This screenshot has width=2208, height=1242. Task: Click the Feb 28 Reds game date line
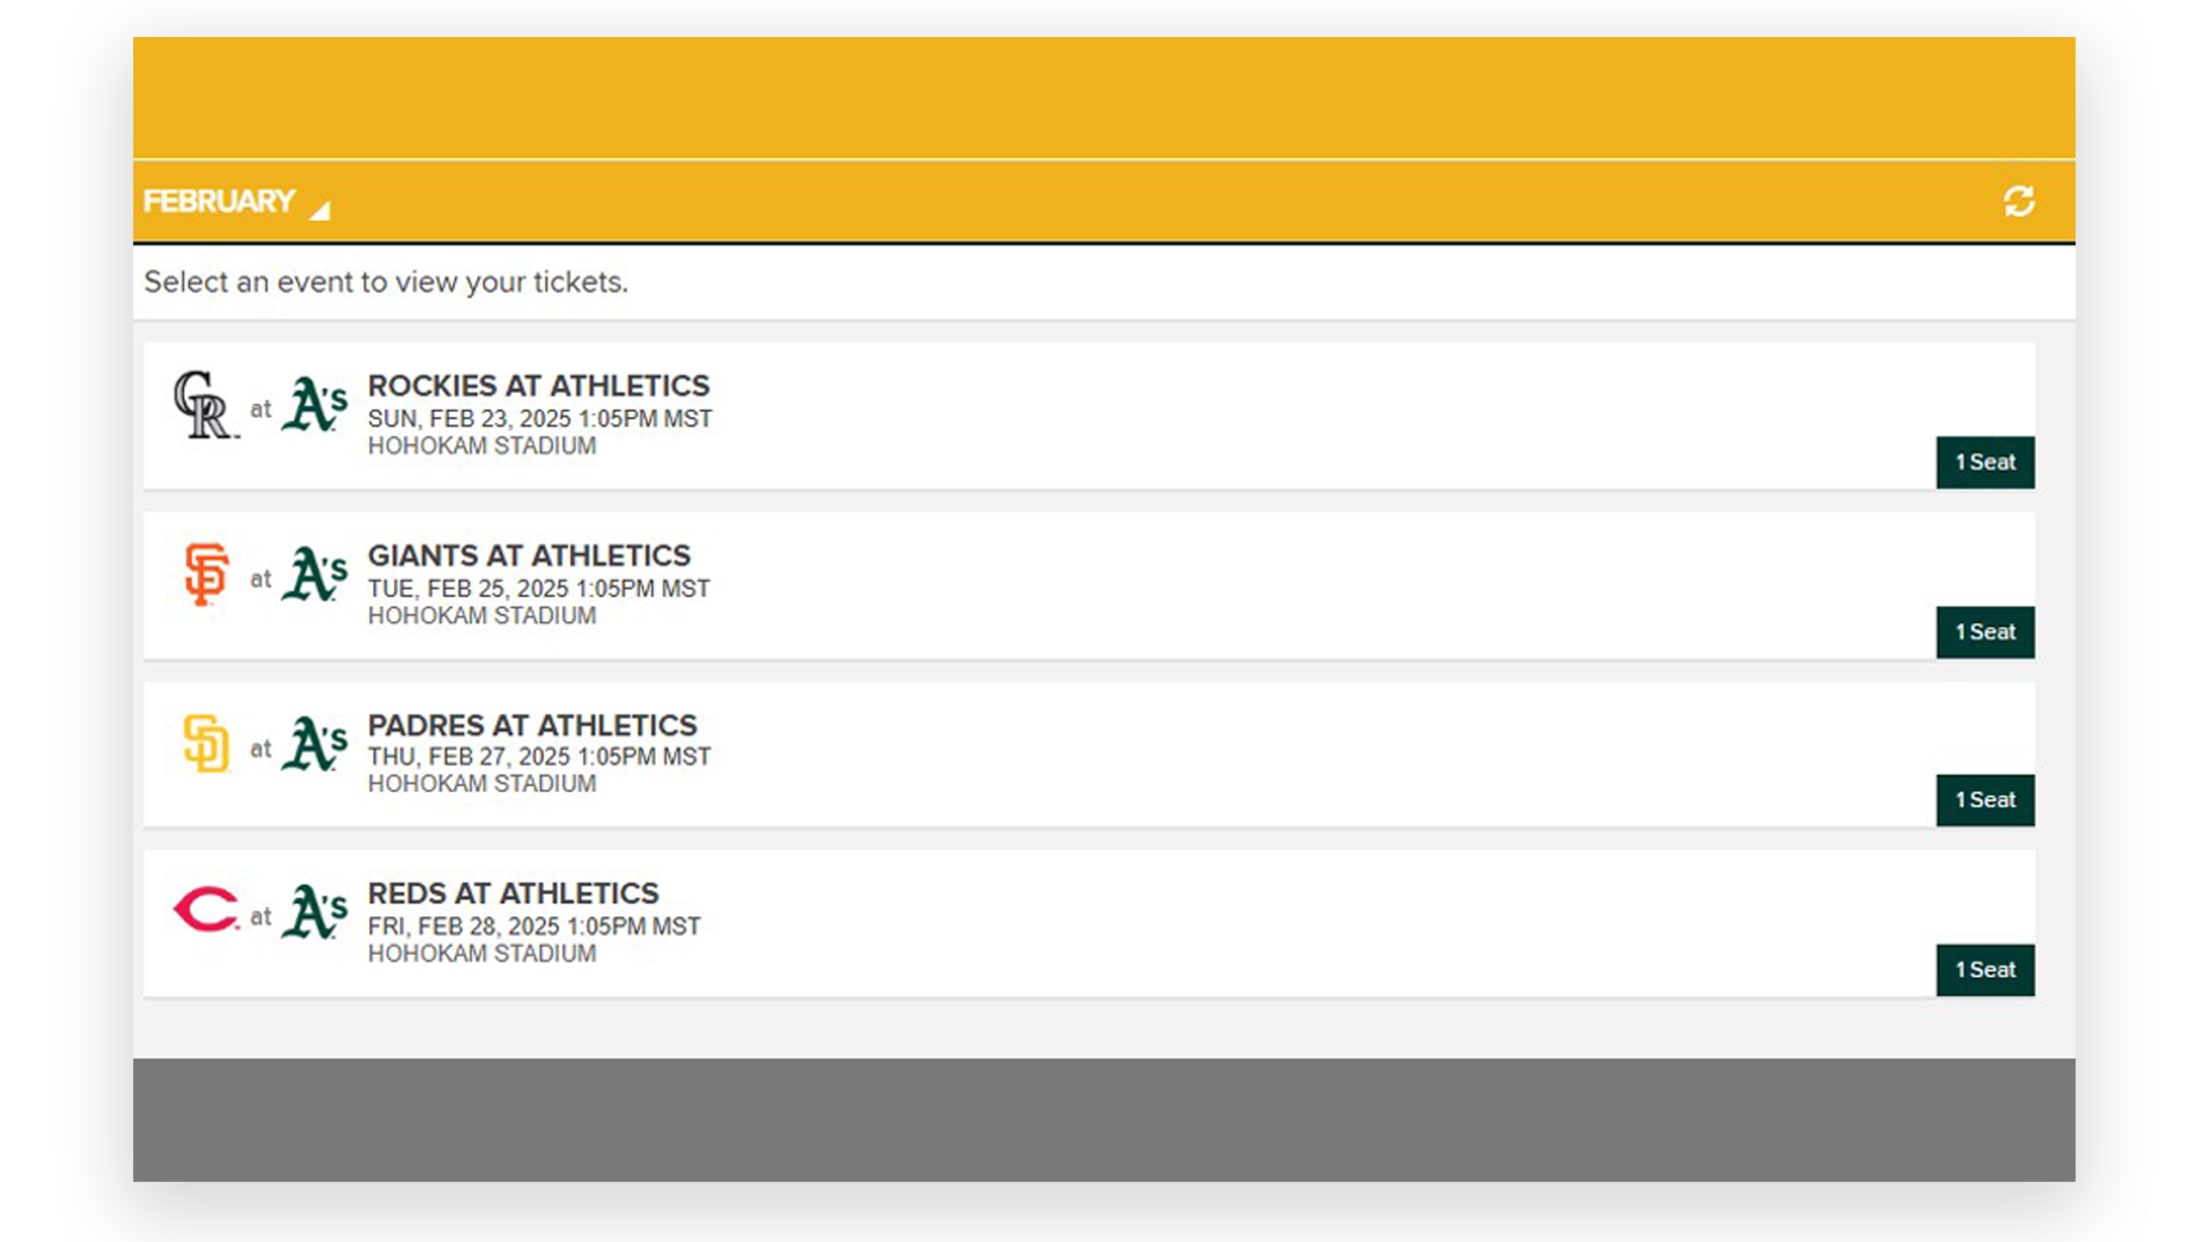coord(534,926)
